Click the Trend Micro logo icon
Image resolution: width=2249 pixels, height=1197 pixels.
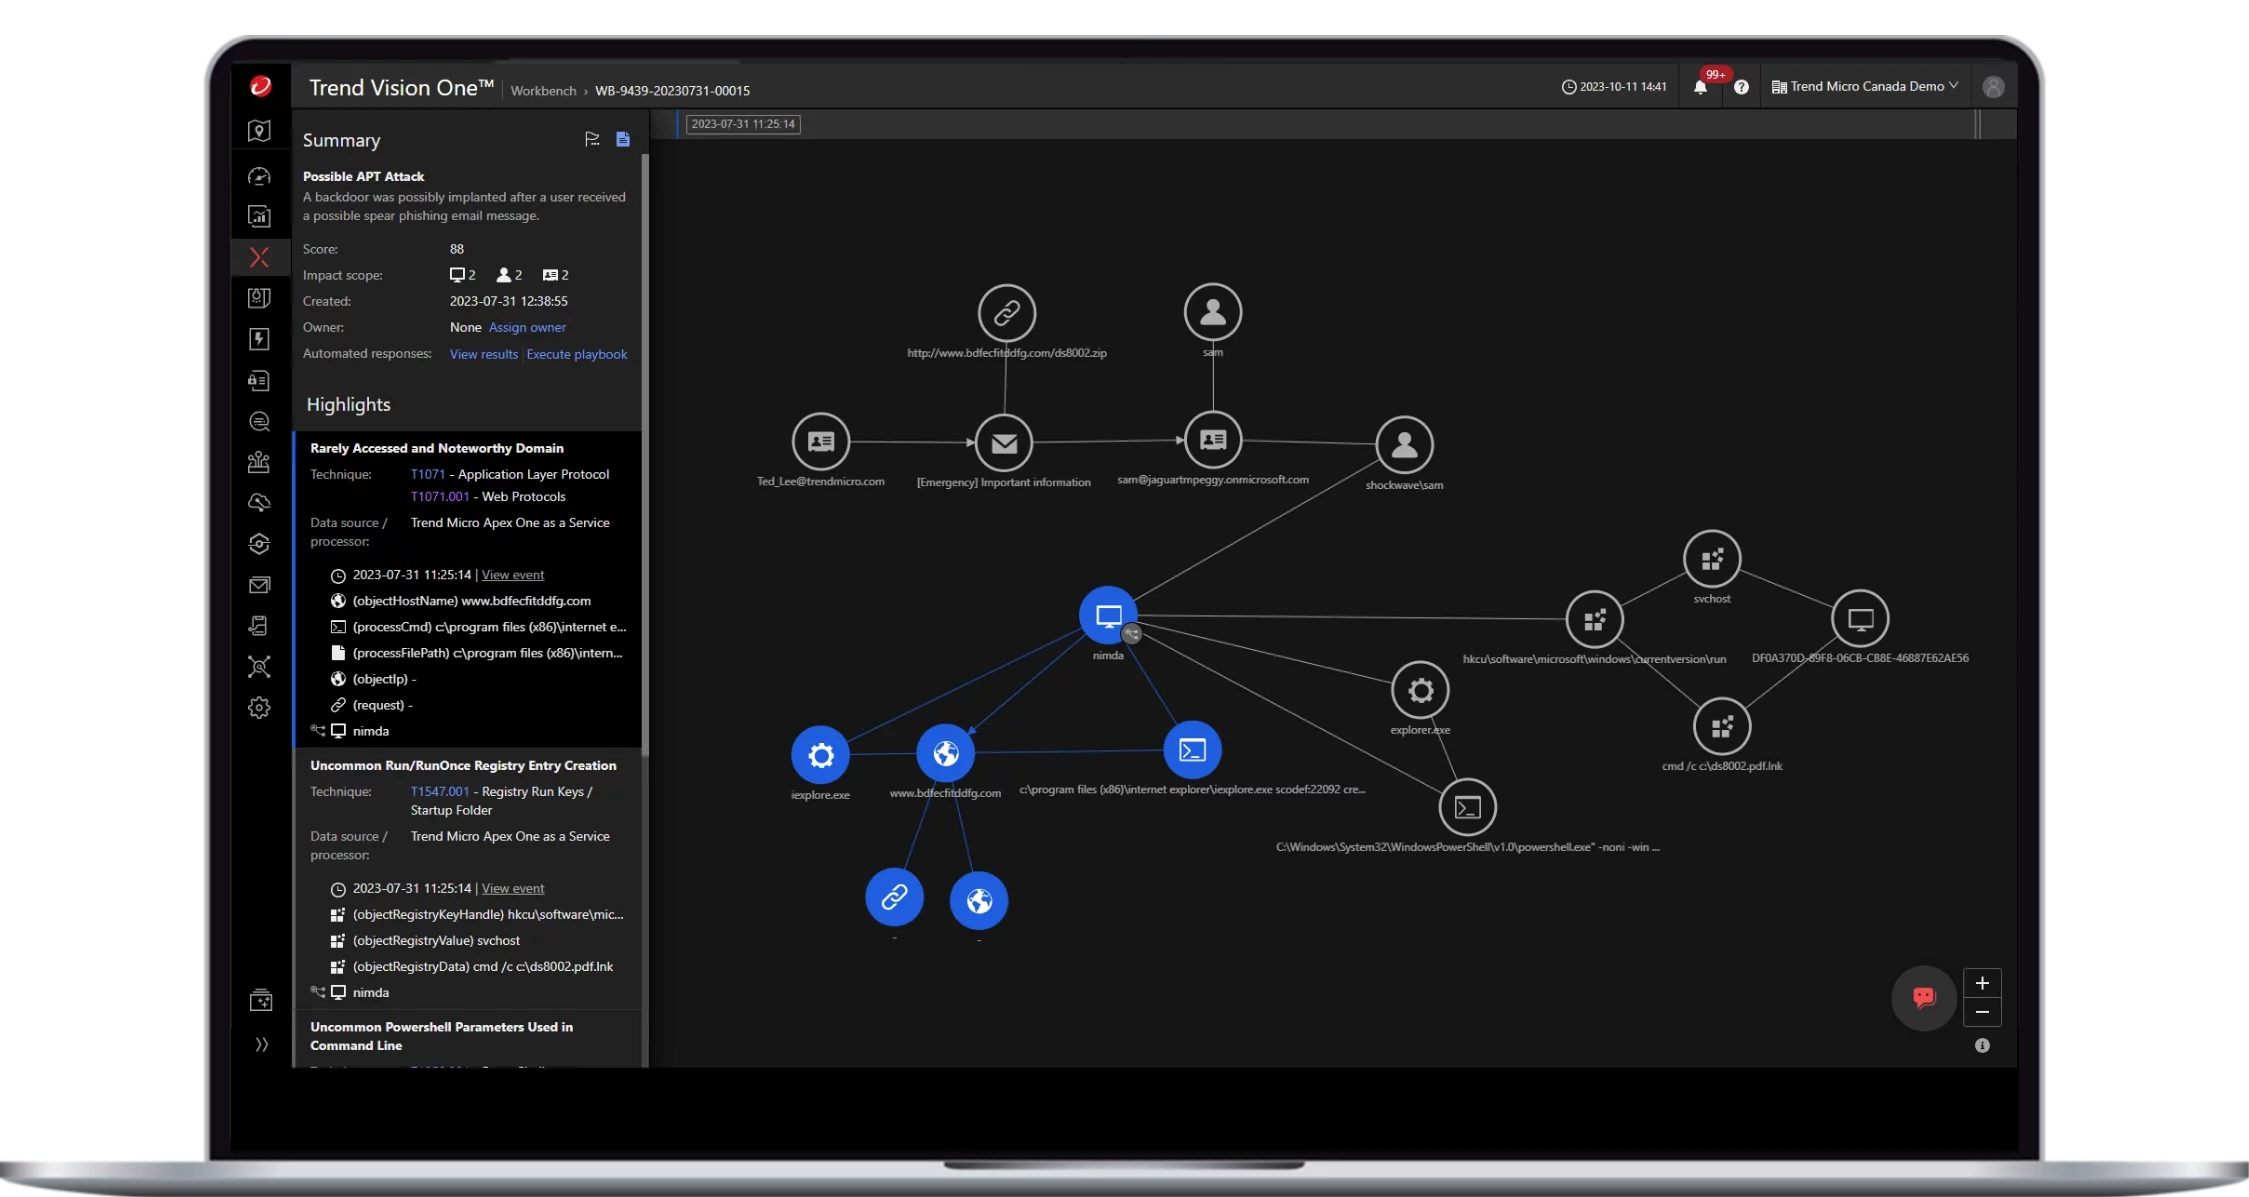click(x=260, y=86)
